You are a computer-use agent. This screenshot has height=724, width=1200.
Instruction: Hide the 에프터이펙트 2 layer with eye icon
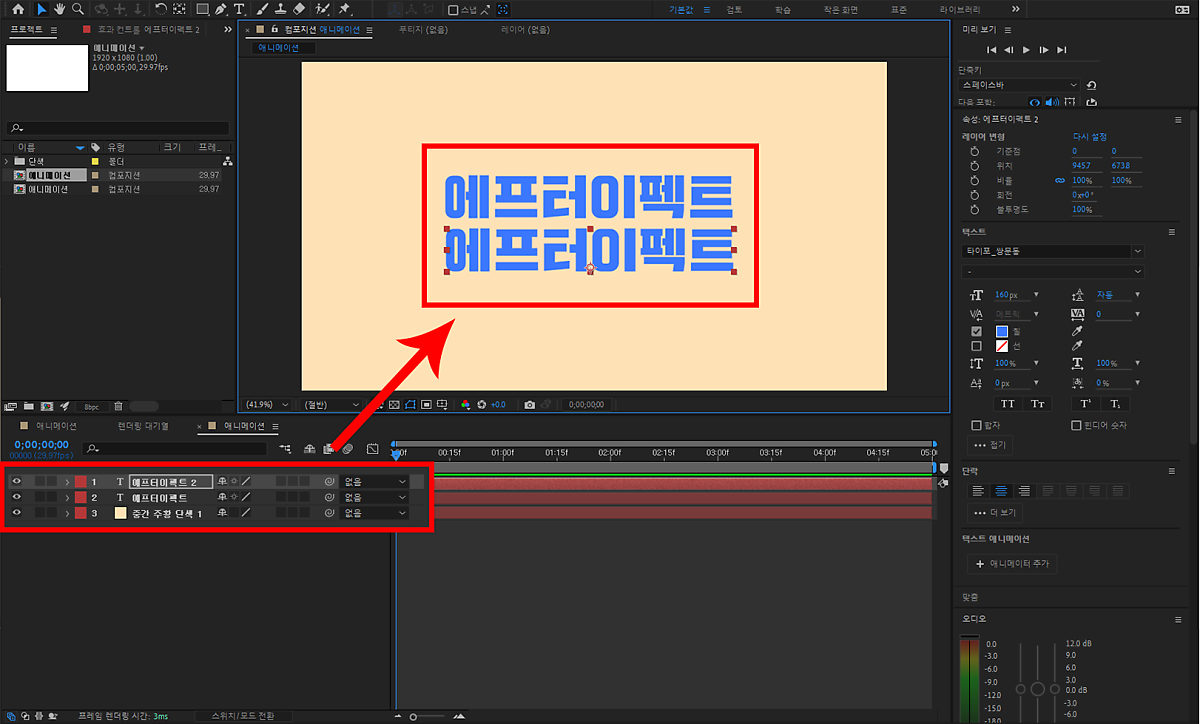[x=16, y=481]
